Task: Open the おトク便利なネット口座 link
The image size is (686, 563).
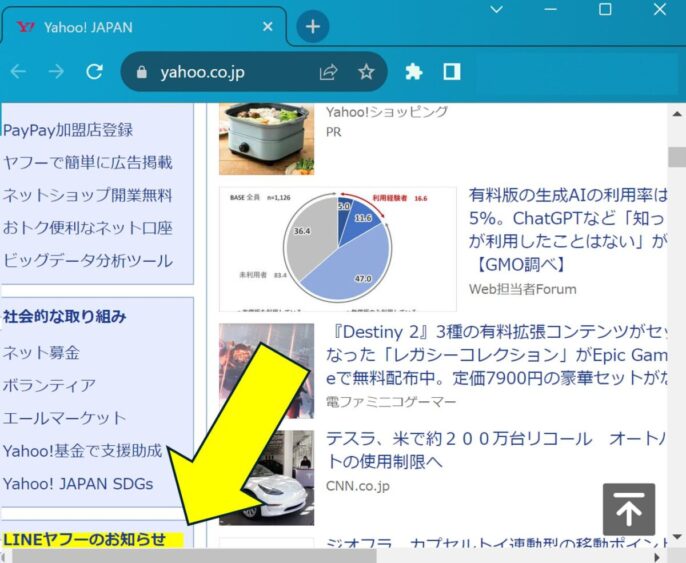Action: point(88,228)
